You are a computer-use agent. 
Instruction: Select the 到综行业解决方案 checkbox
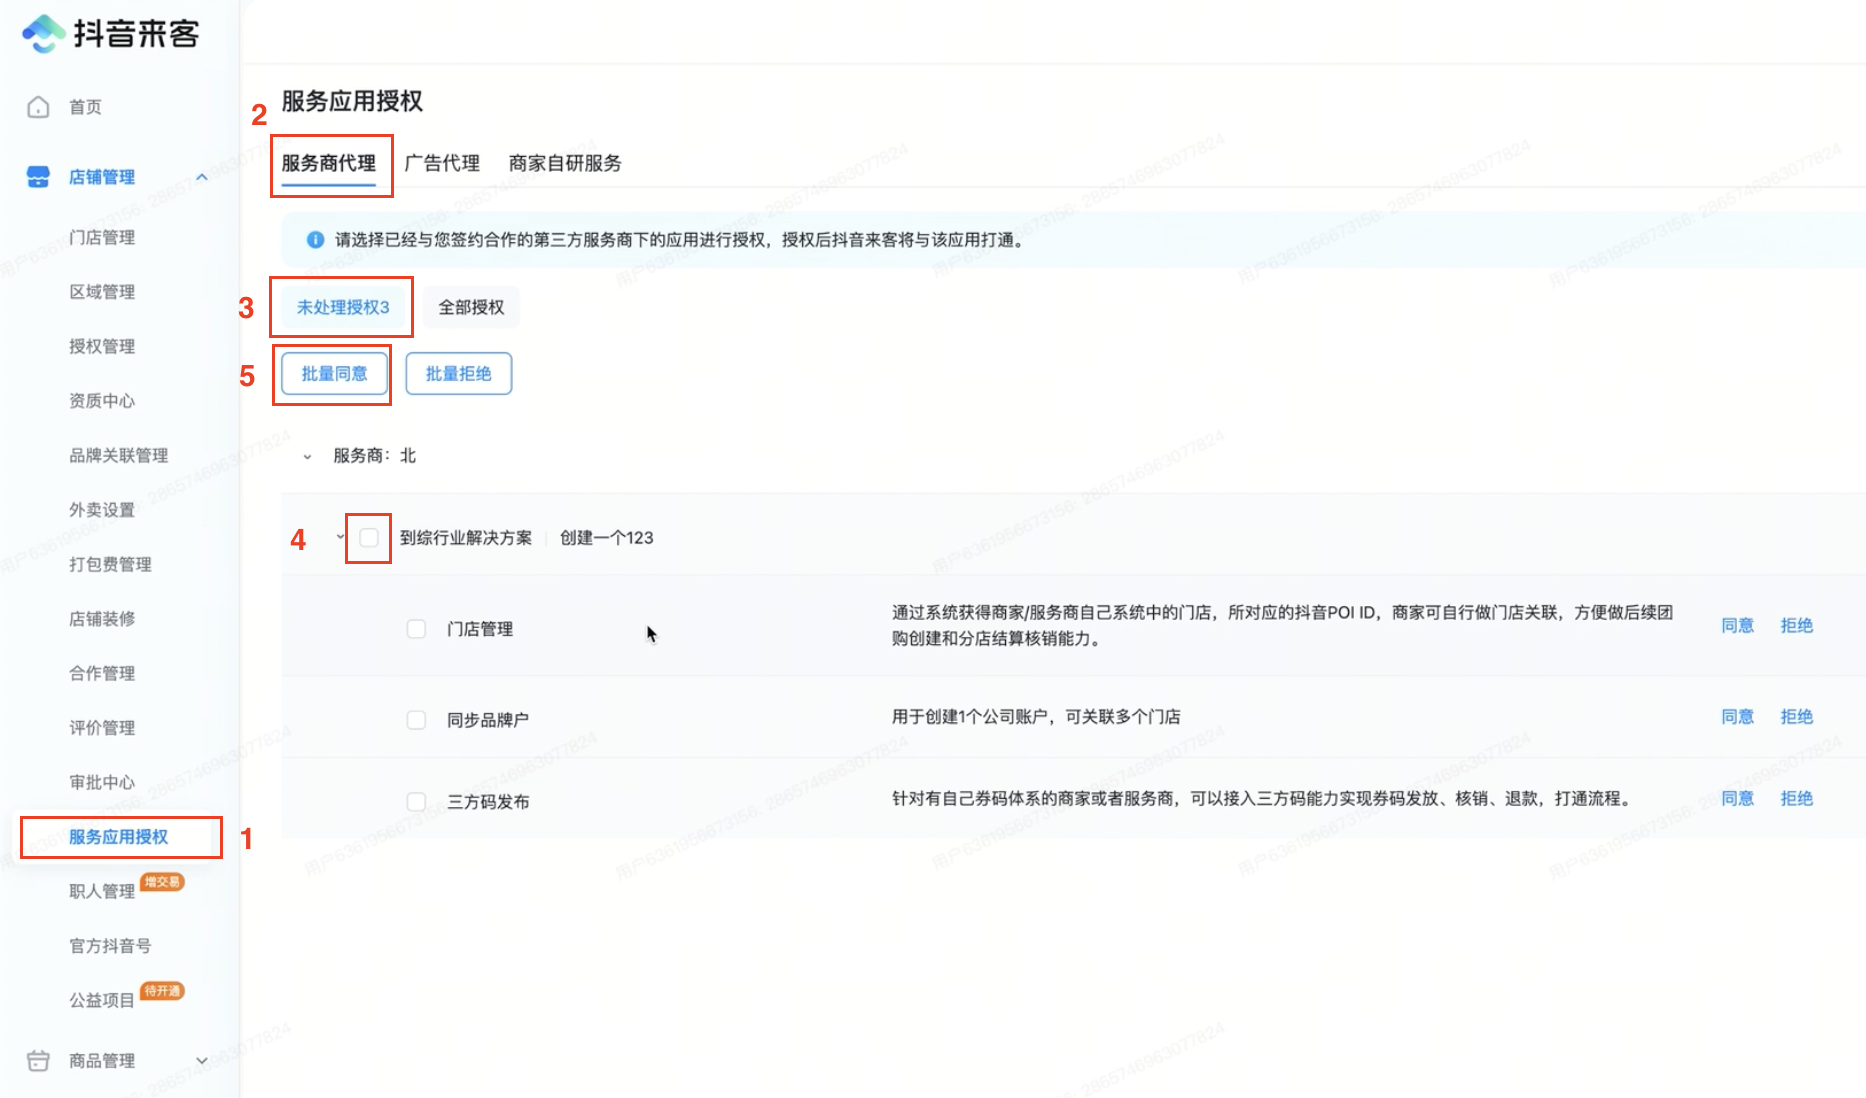(x=369, y=538)
